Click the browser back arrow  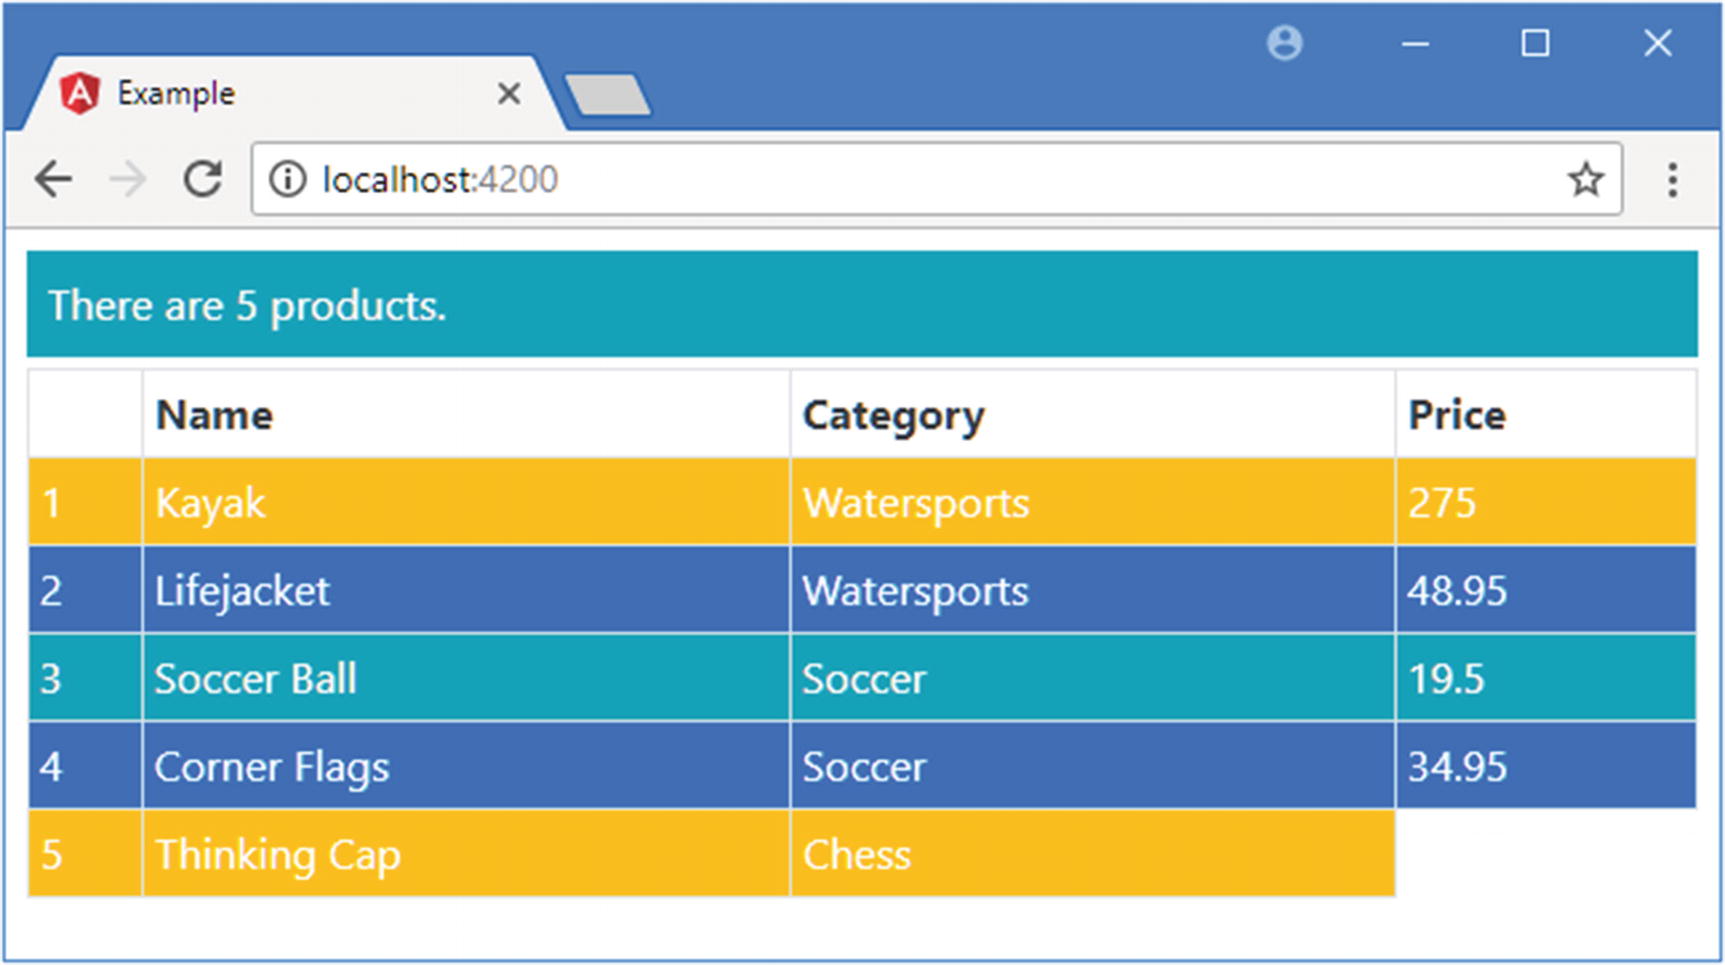click(53, 180)
